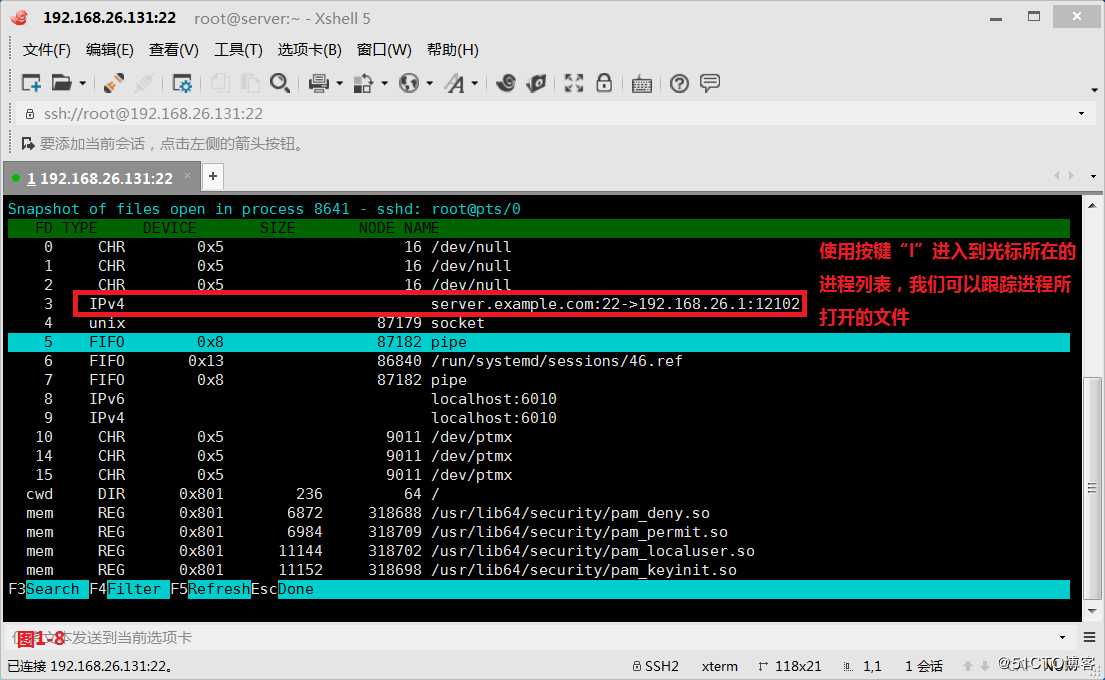Click the add-current-session arrow icon
1105x680 pixels.
28,144
